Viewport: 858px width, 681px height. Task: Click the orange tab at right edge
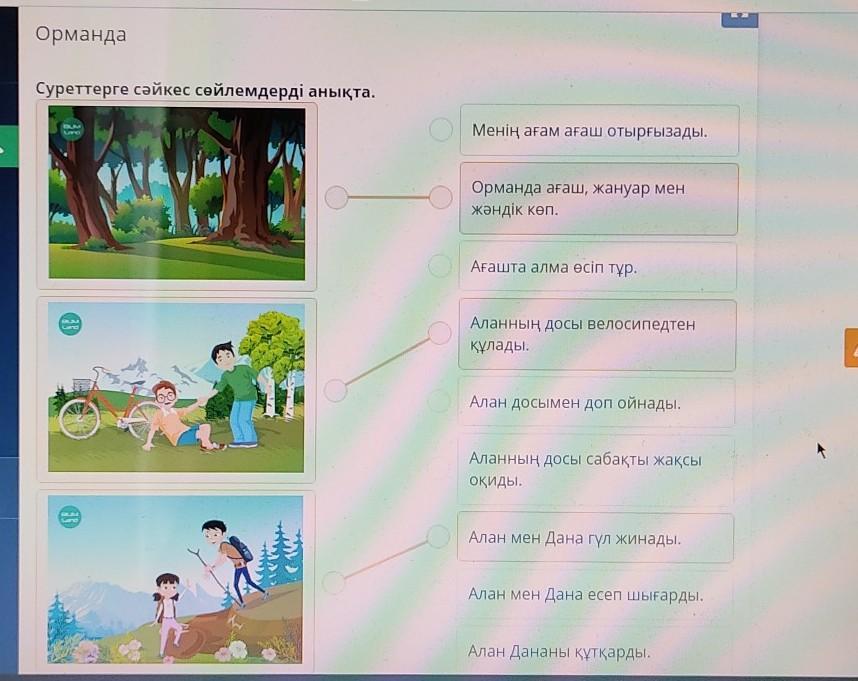851,348
